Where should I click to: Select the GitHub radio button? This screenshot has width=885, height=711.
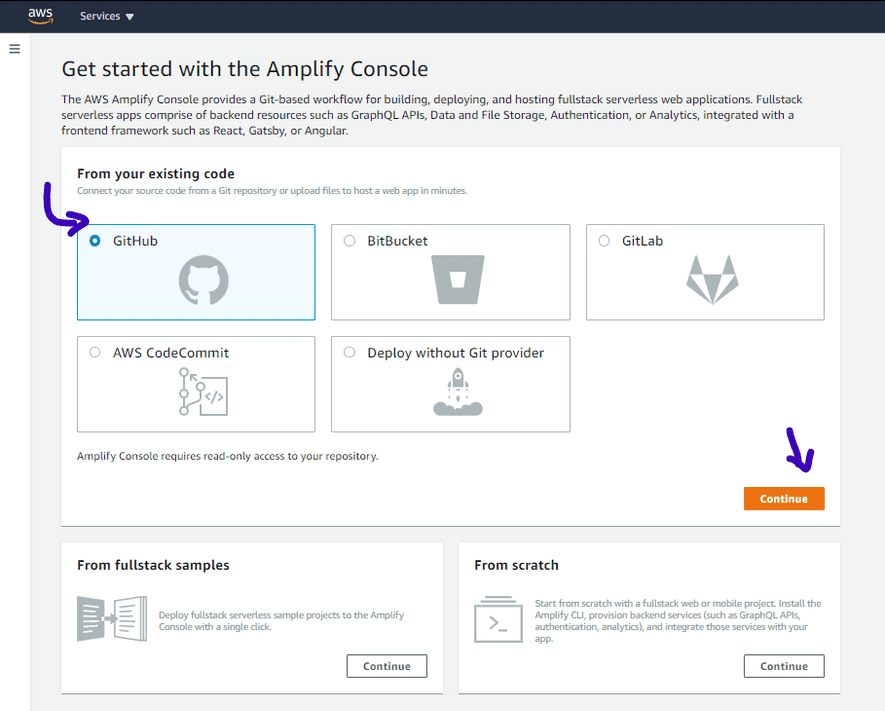coord(95,241)
